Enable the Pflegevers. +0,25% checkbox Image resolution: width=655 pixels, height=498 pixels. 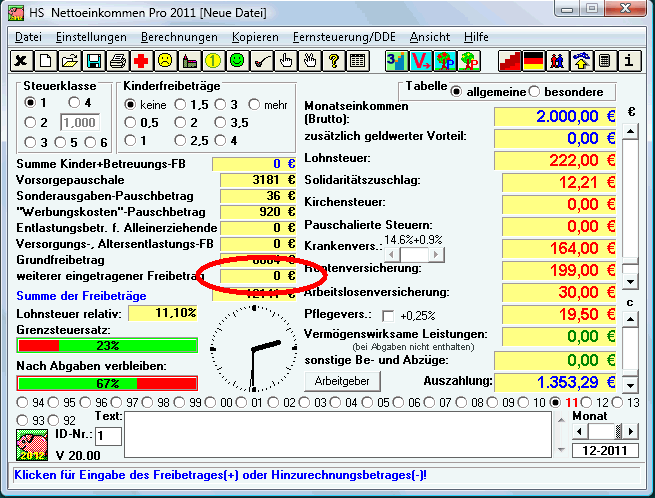389,316
